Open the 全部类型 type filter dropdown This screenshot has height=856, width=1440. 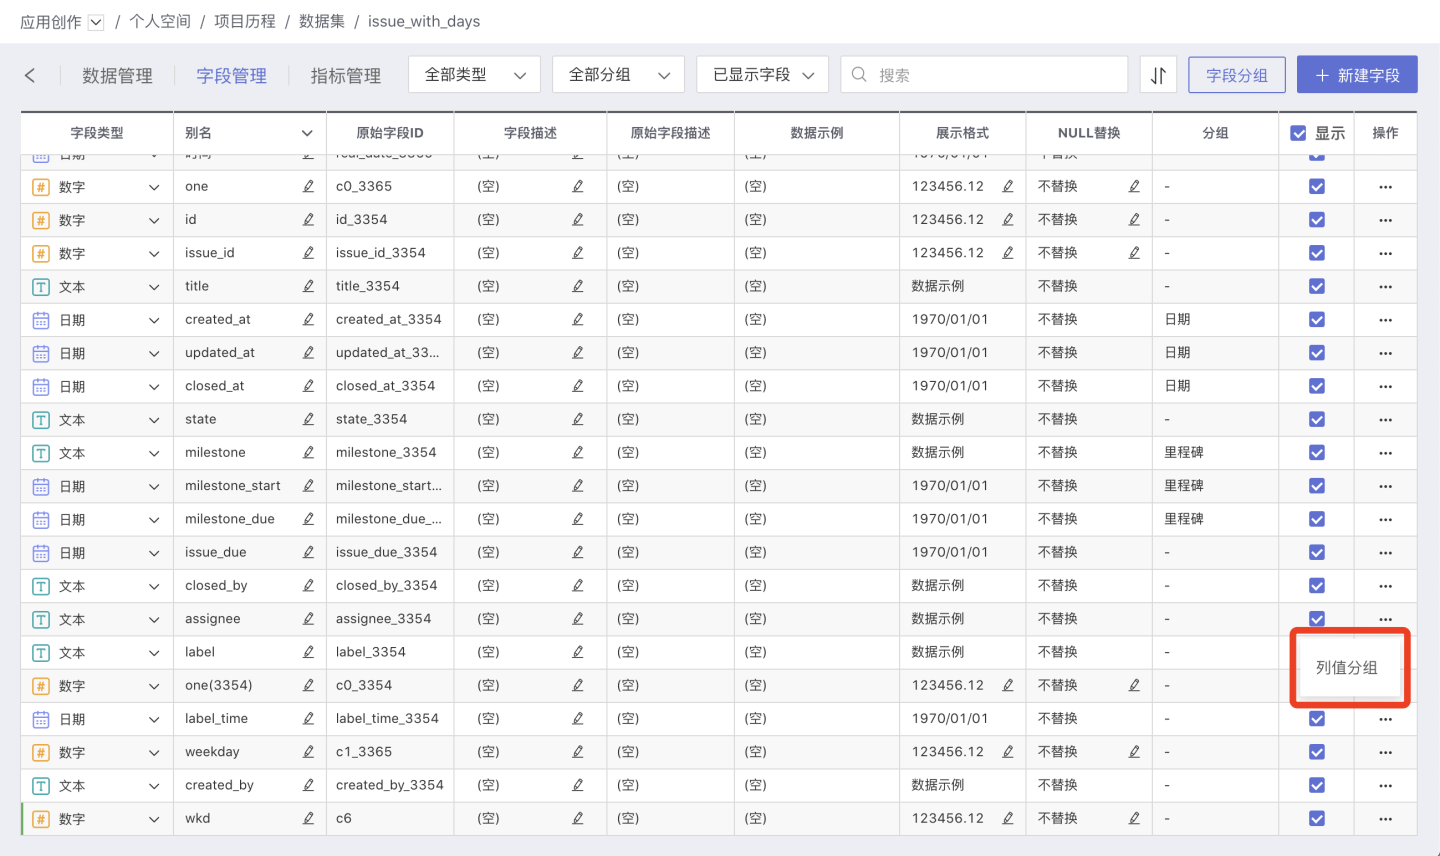(x=474, y=75)
